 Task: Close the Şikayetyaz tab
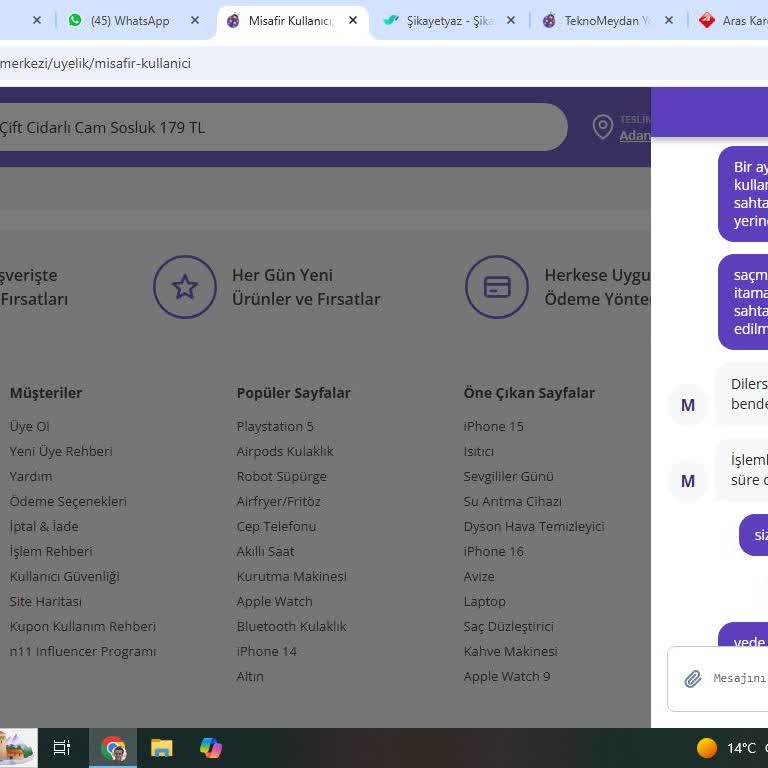[x=511, y=21]
